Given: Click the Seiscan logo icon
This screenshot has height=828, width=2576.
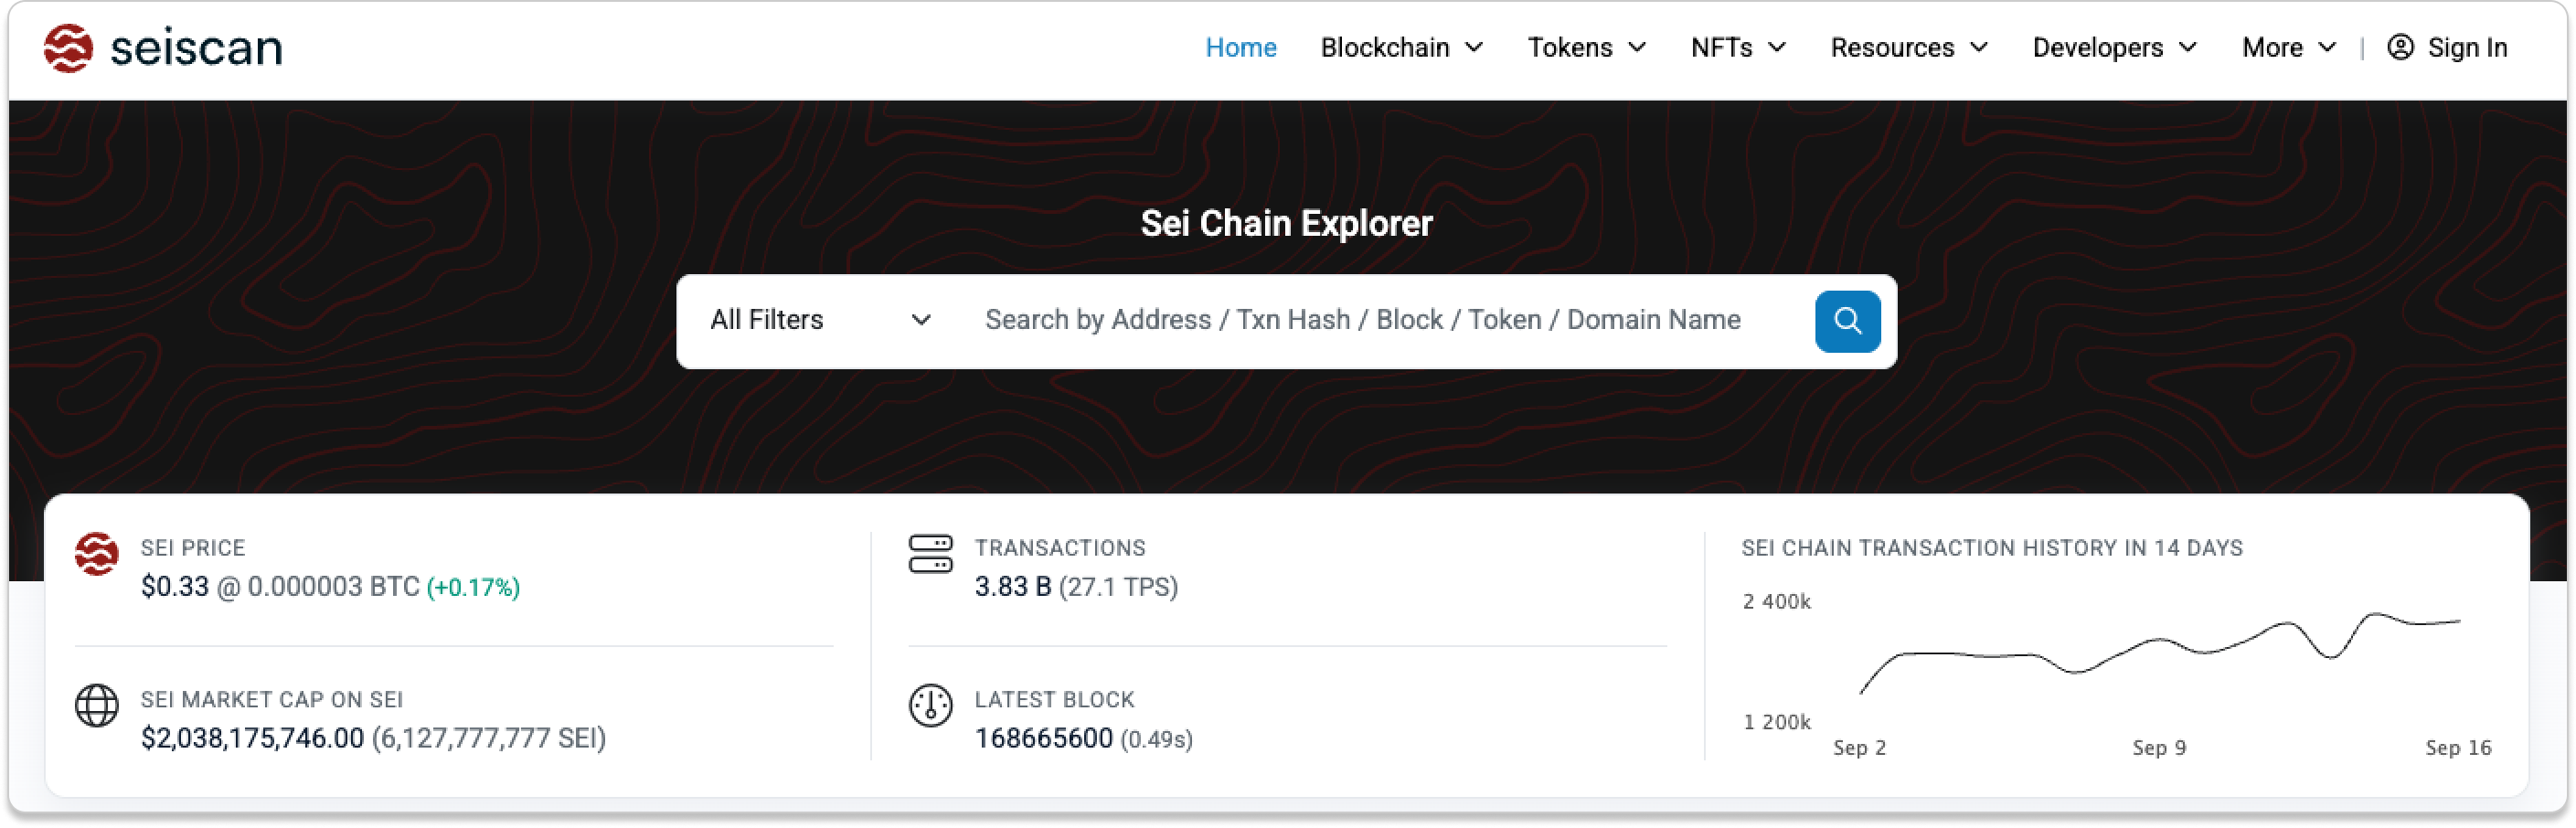Looking at the screenshot, I should [x=68, y=48].
